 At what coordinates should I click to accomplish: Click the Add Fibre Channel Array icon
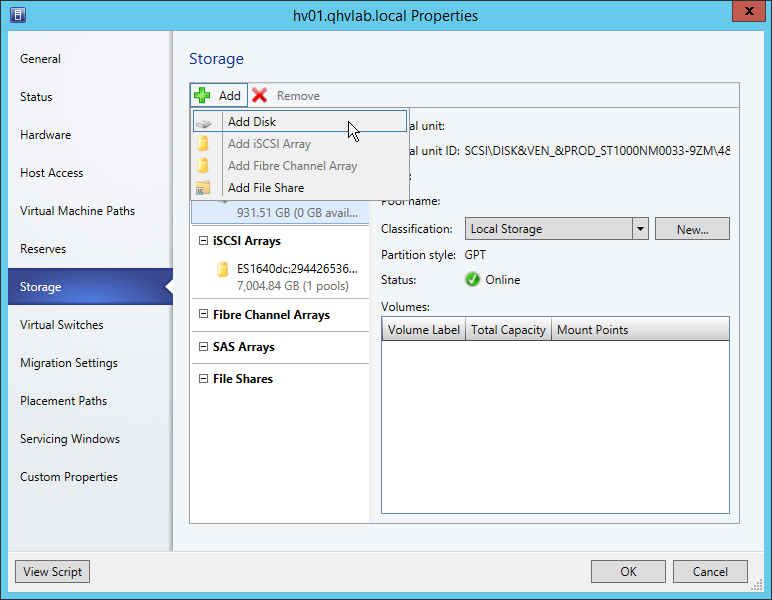pyautogui.click(x=203, y=166)
